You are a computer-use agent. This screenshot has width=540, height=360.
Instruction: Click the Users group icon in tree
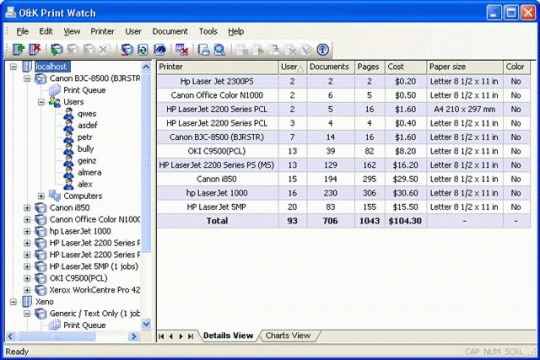point(55,102)
